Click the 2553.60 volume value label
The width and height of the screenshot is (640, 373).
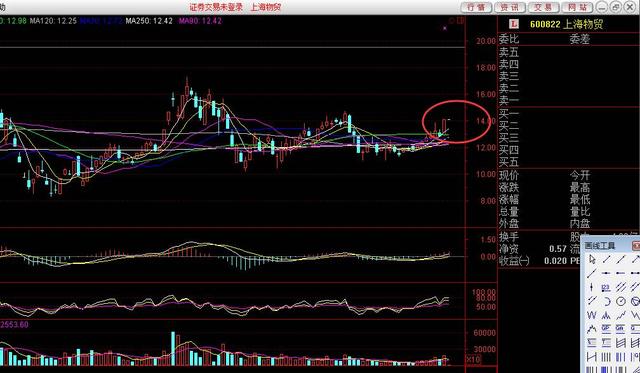[15, 325]
